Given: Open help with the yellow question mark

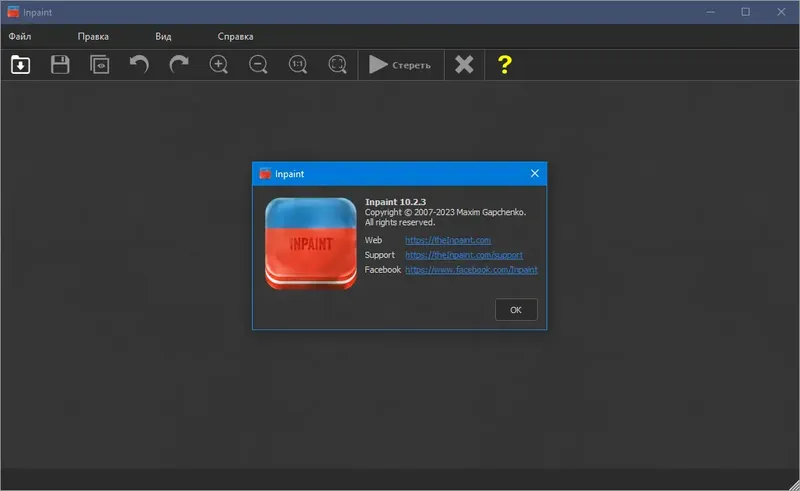Looking at the screenshot, I should [504, 65].
